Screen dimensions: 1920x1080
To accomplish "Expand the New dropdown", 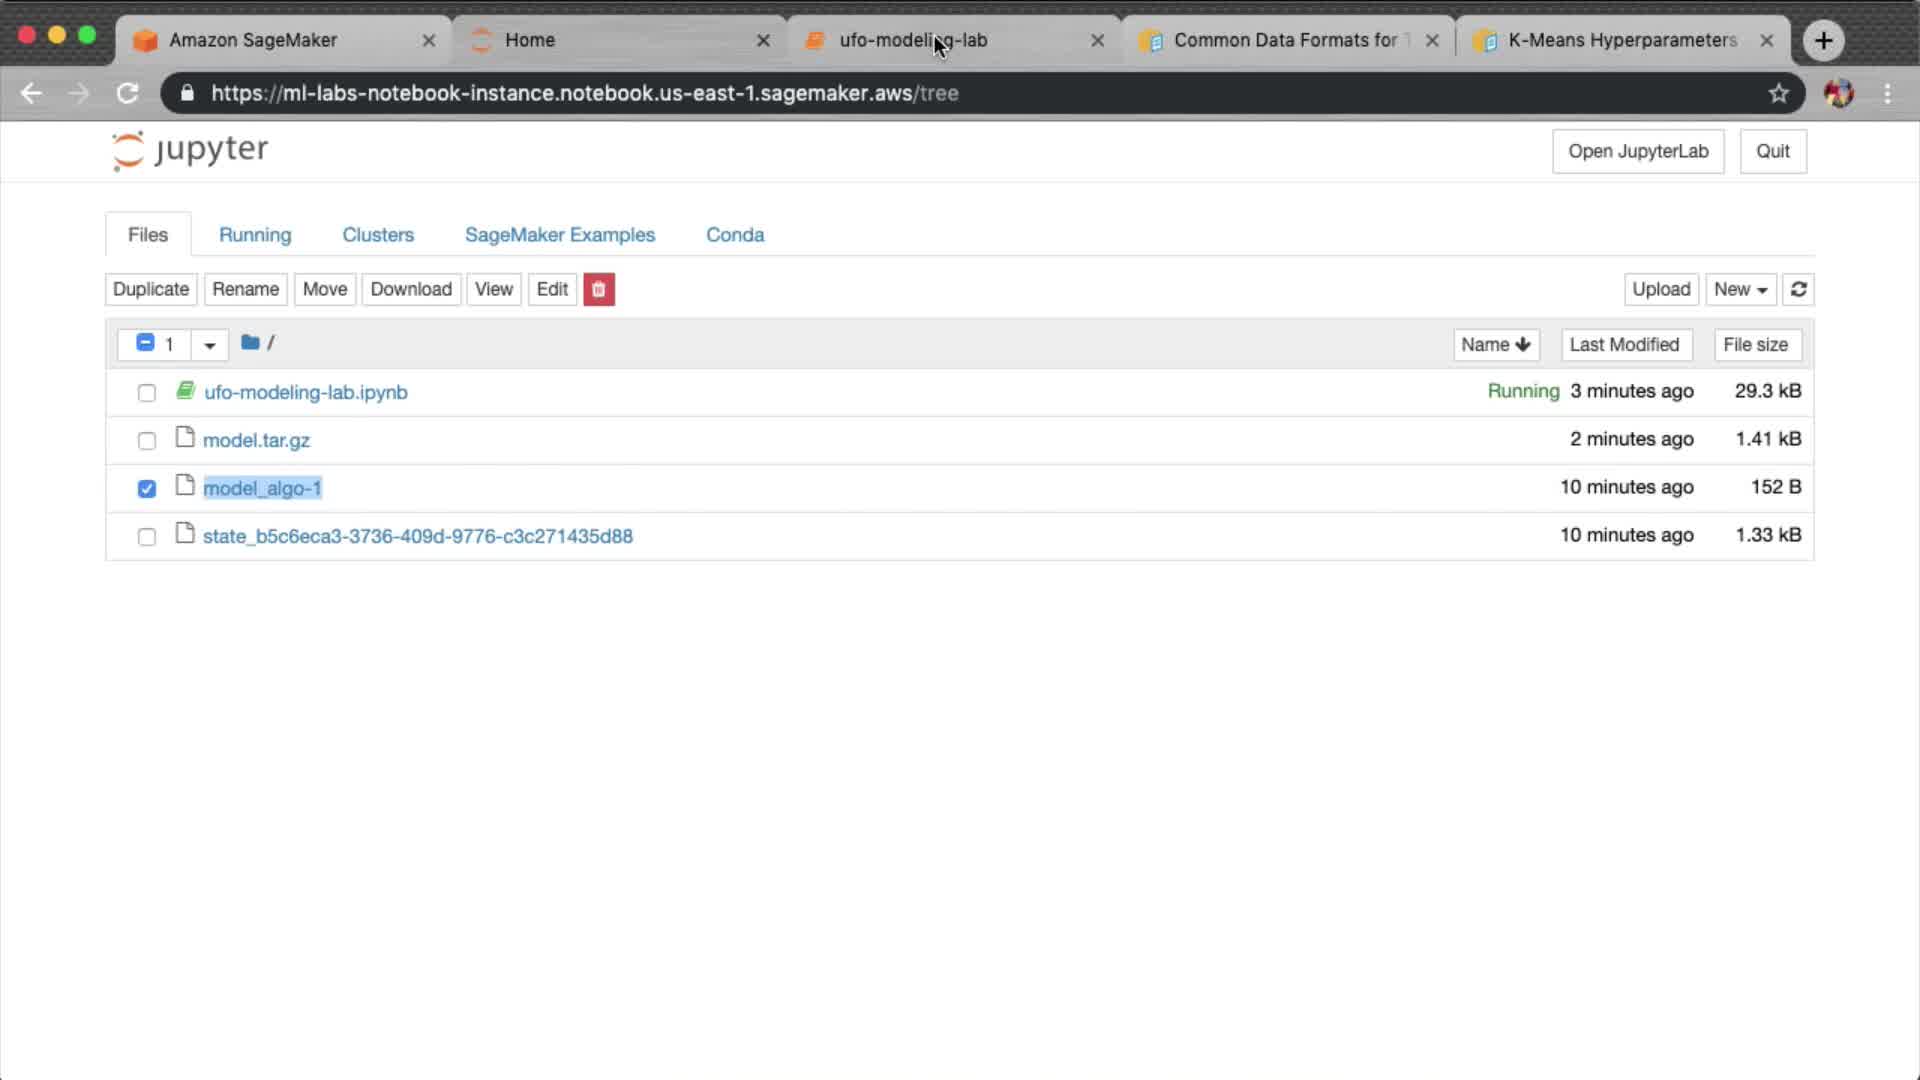I will (1740, 289).
